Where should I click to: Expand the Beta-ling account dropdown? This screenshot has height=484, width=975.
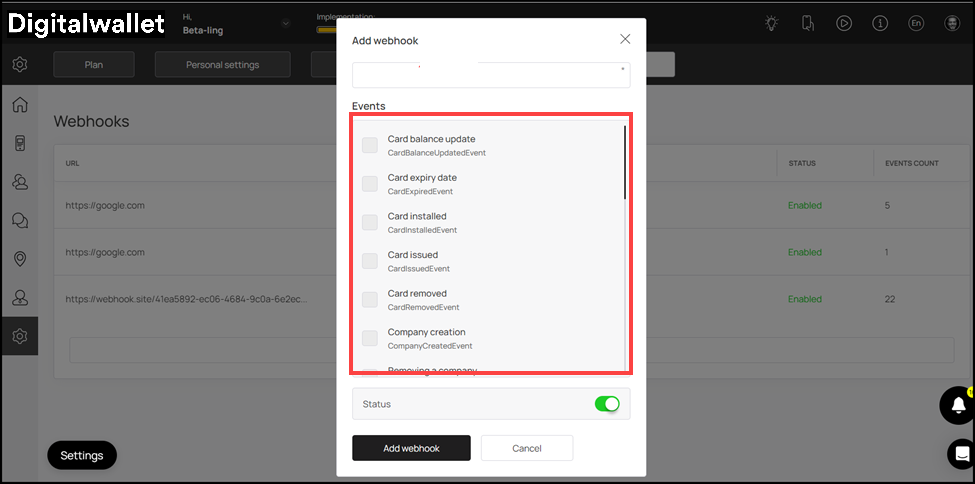coord(285,24)
